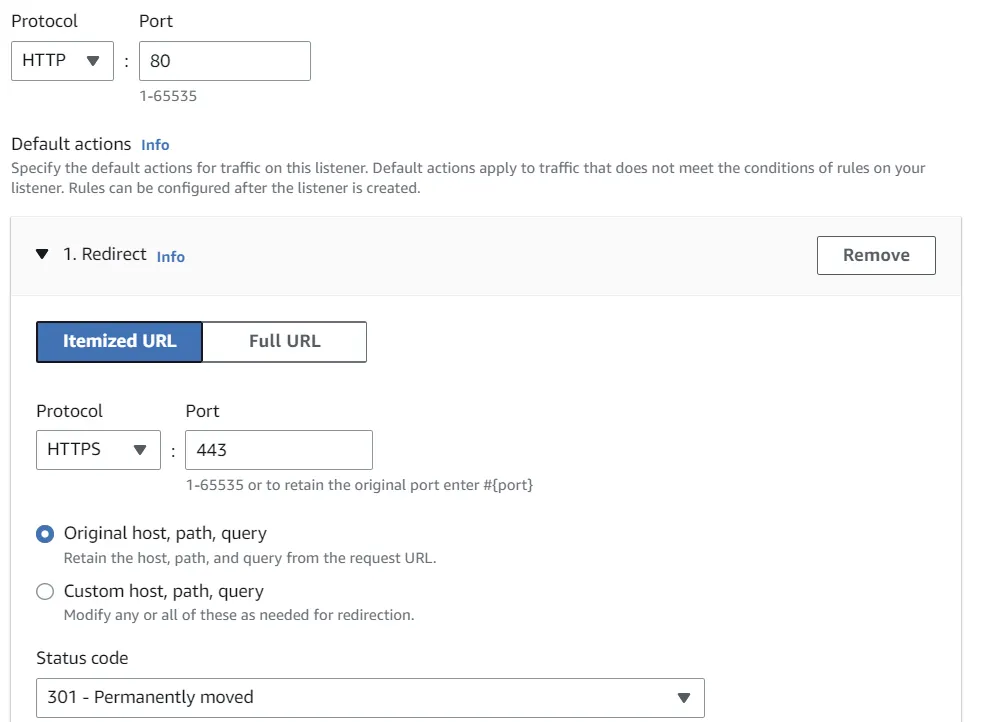The height and width of the screenshot is (722, 985).
Task: Open the Info link next to Default actions
Action: 155,145
